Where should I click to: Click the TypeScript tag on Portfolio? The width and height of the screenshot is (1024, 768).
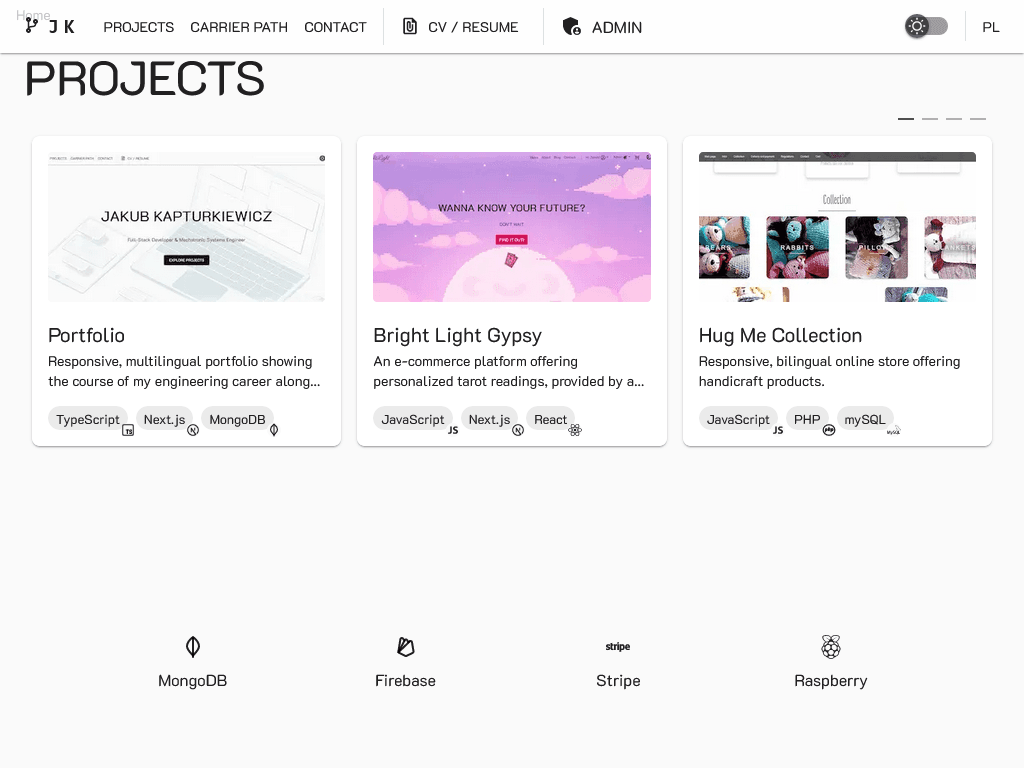[88, 419]
